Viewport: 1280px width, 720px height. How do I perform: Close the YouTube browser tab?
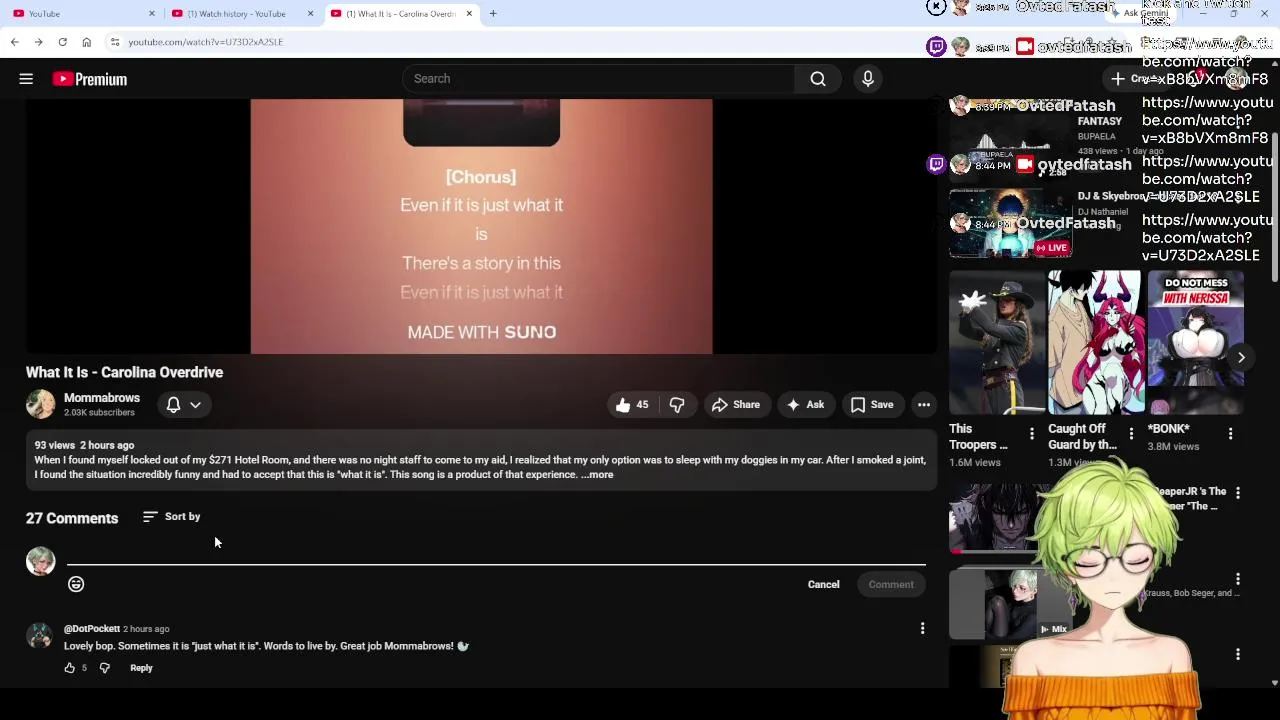click(x=152, y=14)
